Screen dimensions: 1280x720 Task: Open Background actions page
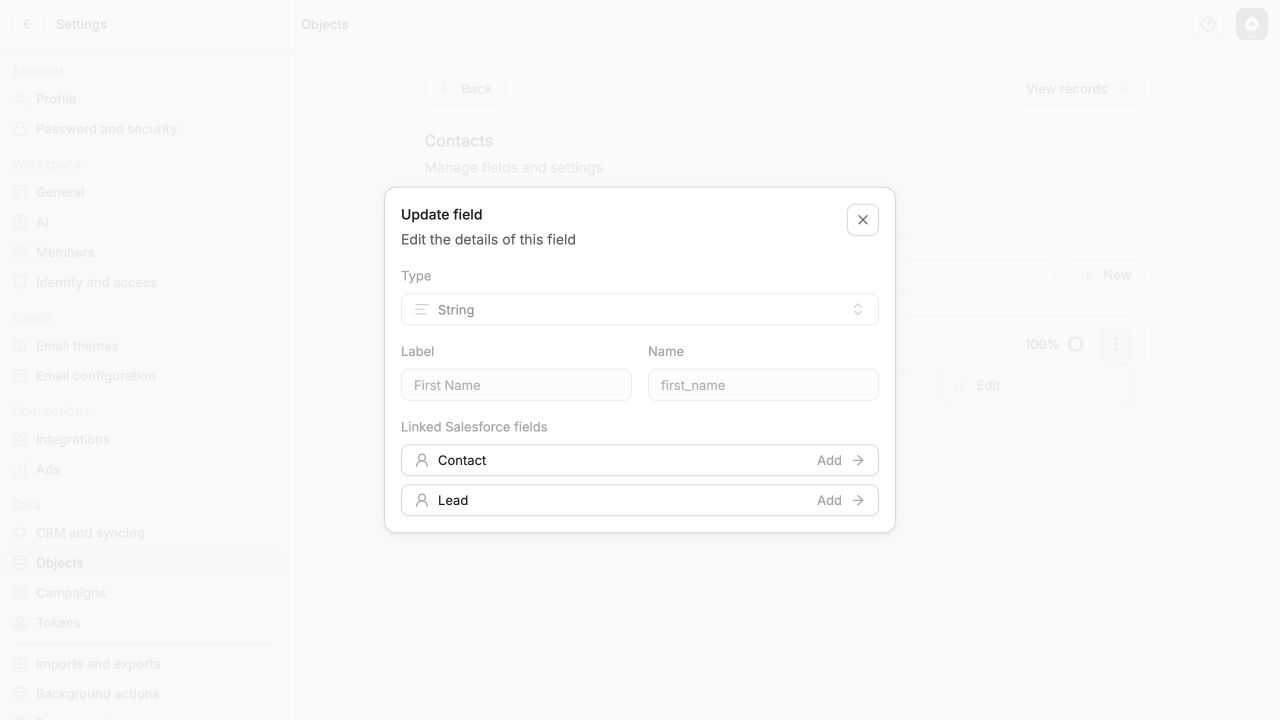click(x=145, y=694)
